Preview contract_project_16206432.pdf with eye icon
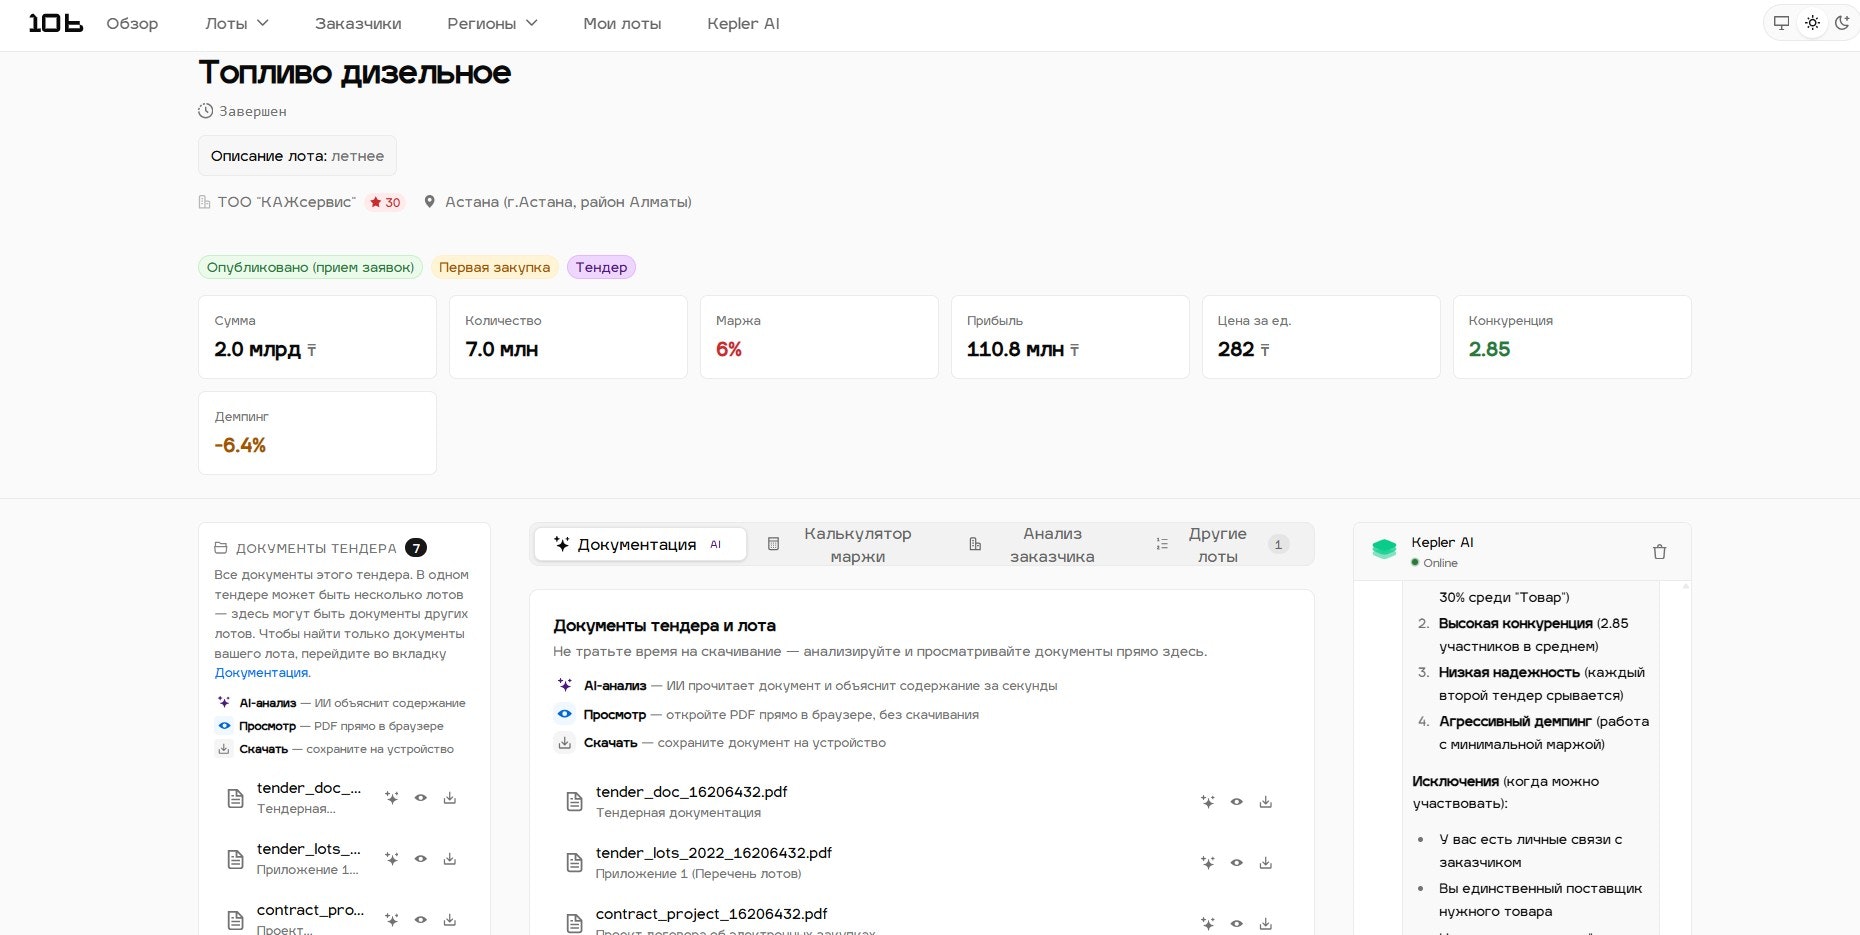1860x935 pixels. click(1237, 924)
